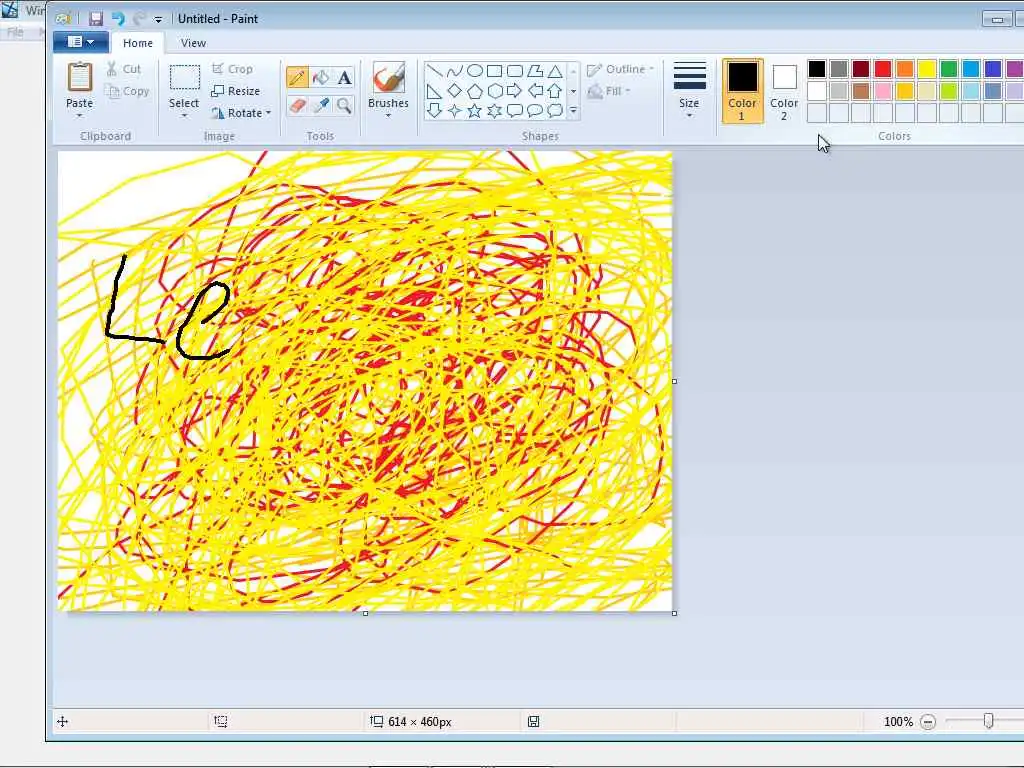Choose the Oval callout shape
The image size is (1024, 768).
point(536,111)
